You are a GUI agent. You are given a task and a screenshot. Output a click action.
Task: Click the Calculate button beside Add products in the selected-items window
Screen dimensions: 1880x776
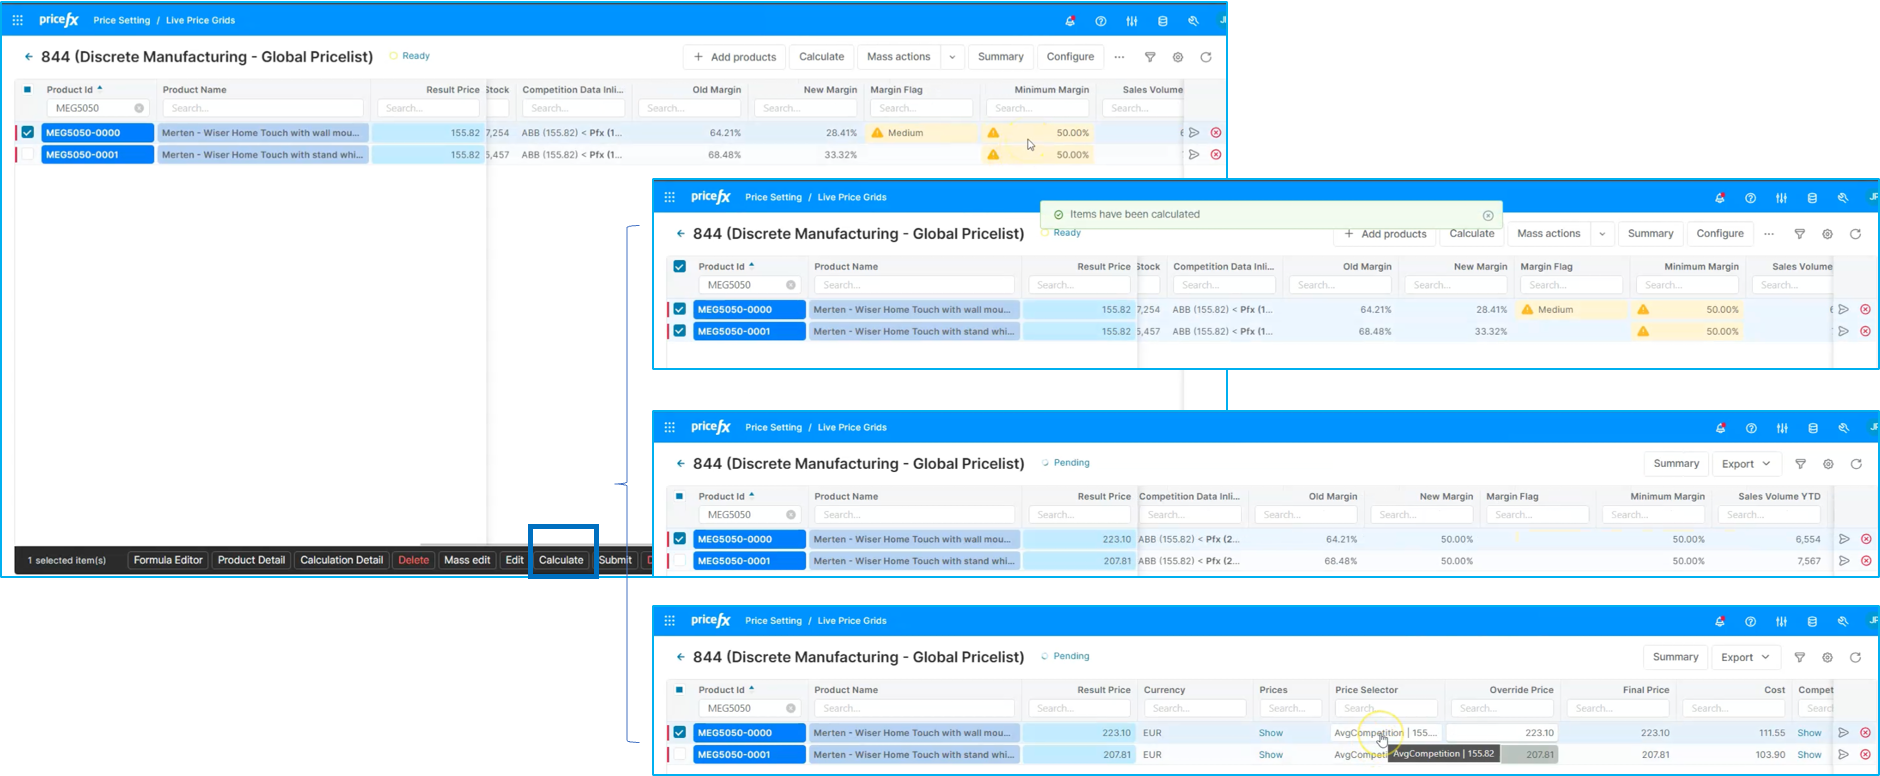[x=822, y=57]
